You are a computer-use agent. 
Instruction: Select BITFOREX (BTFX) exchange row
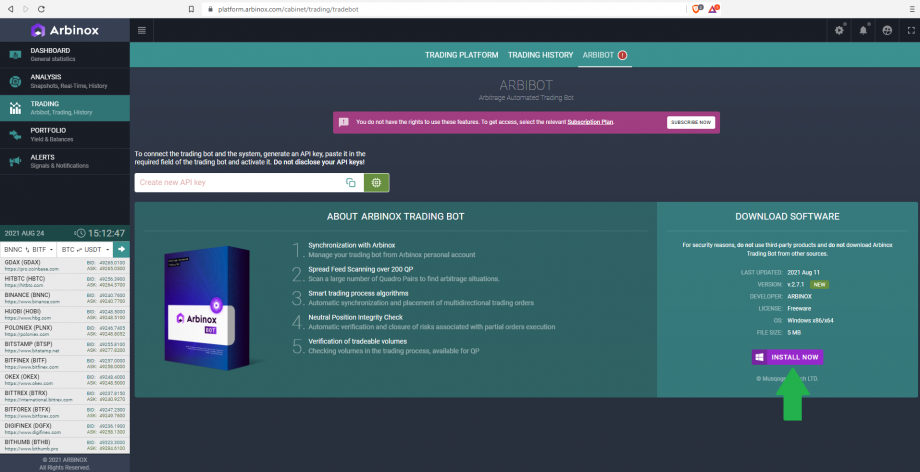click(x=65, y=413)
